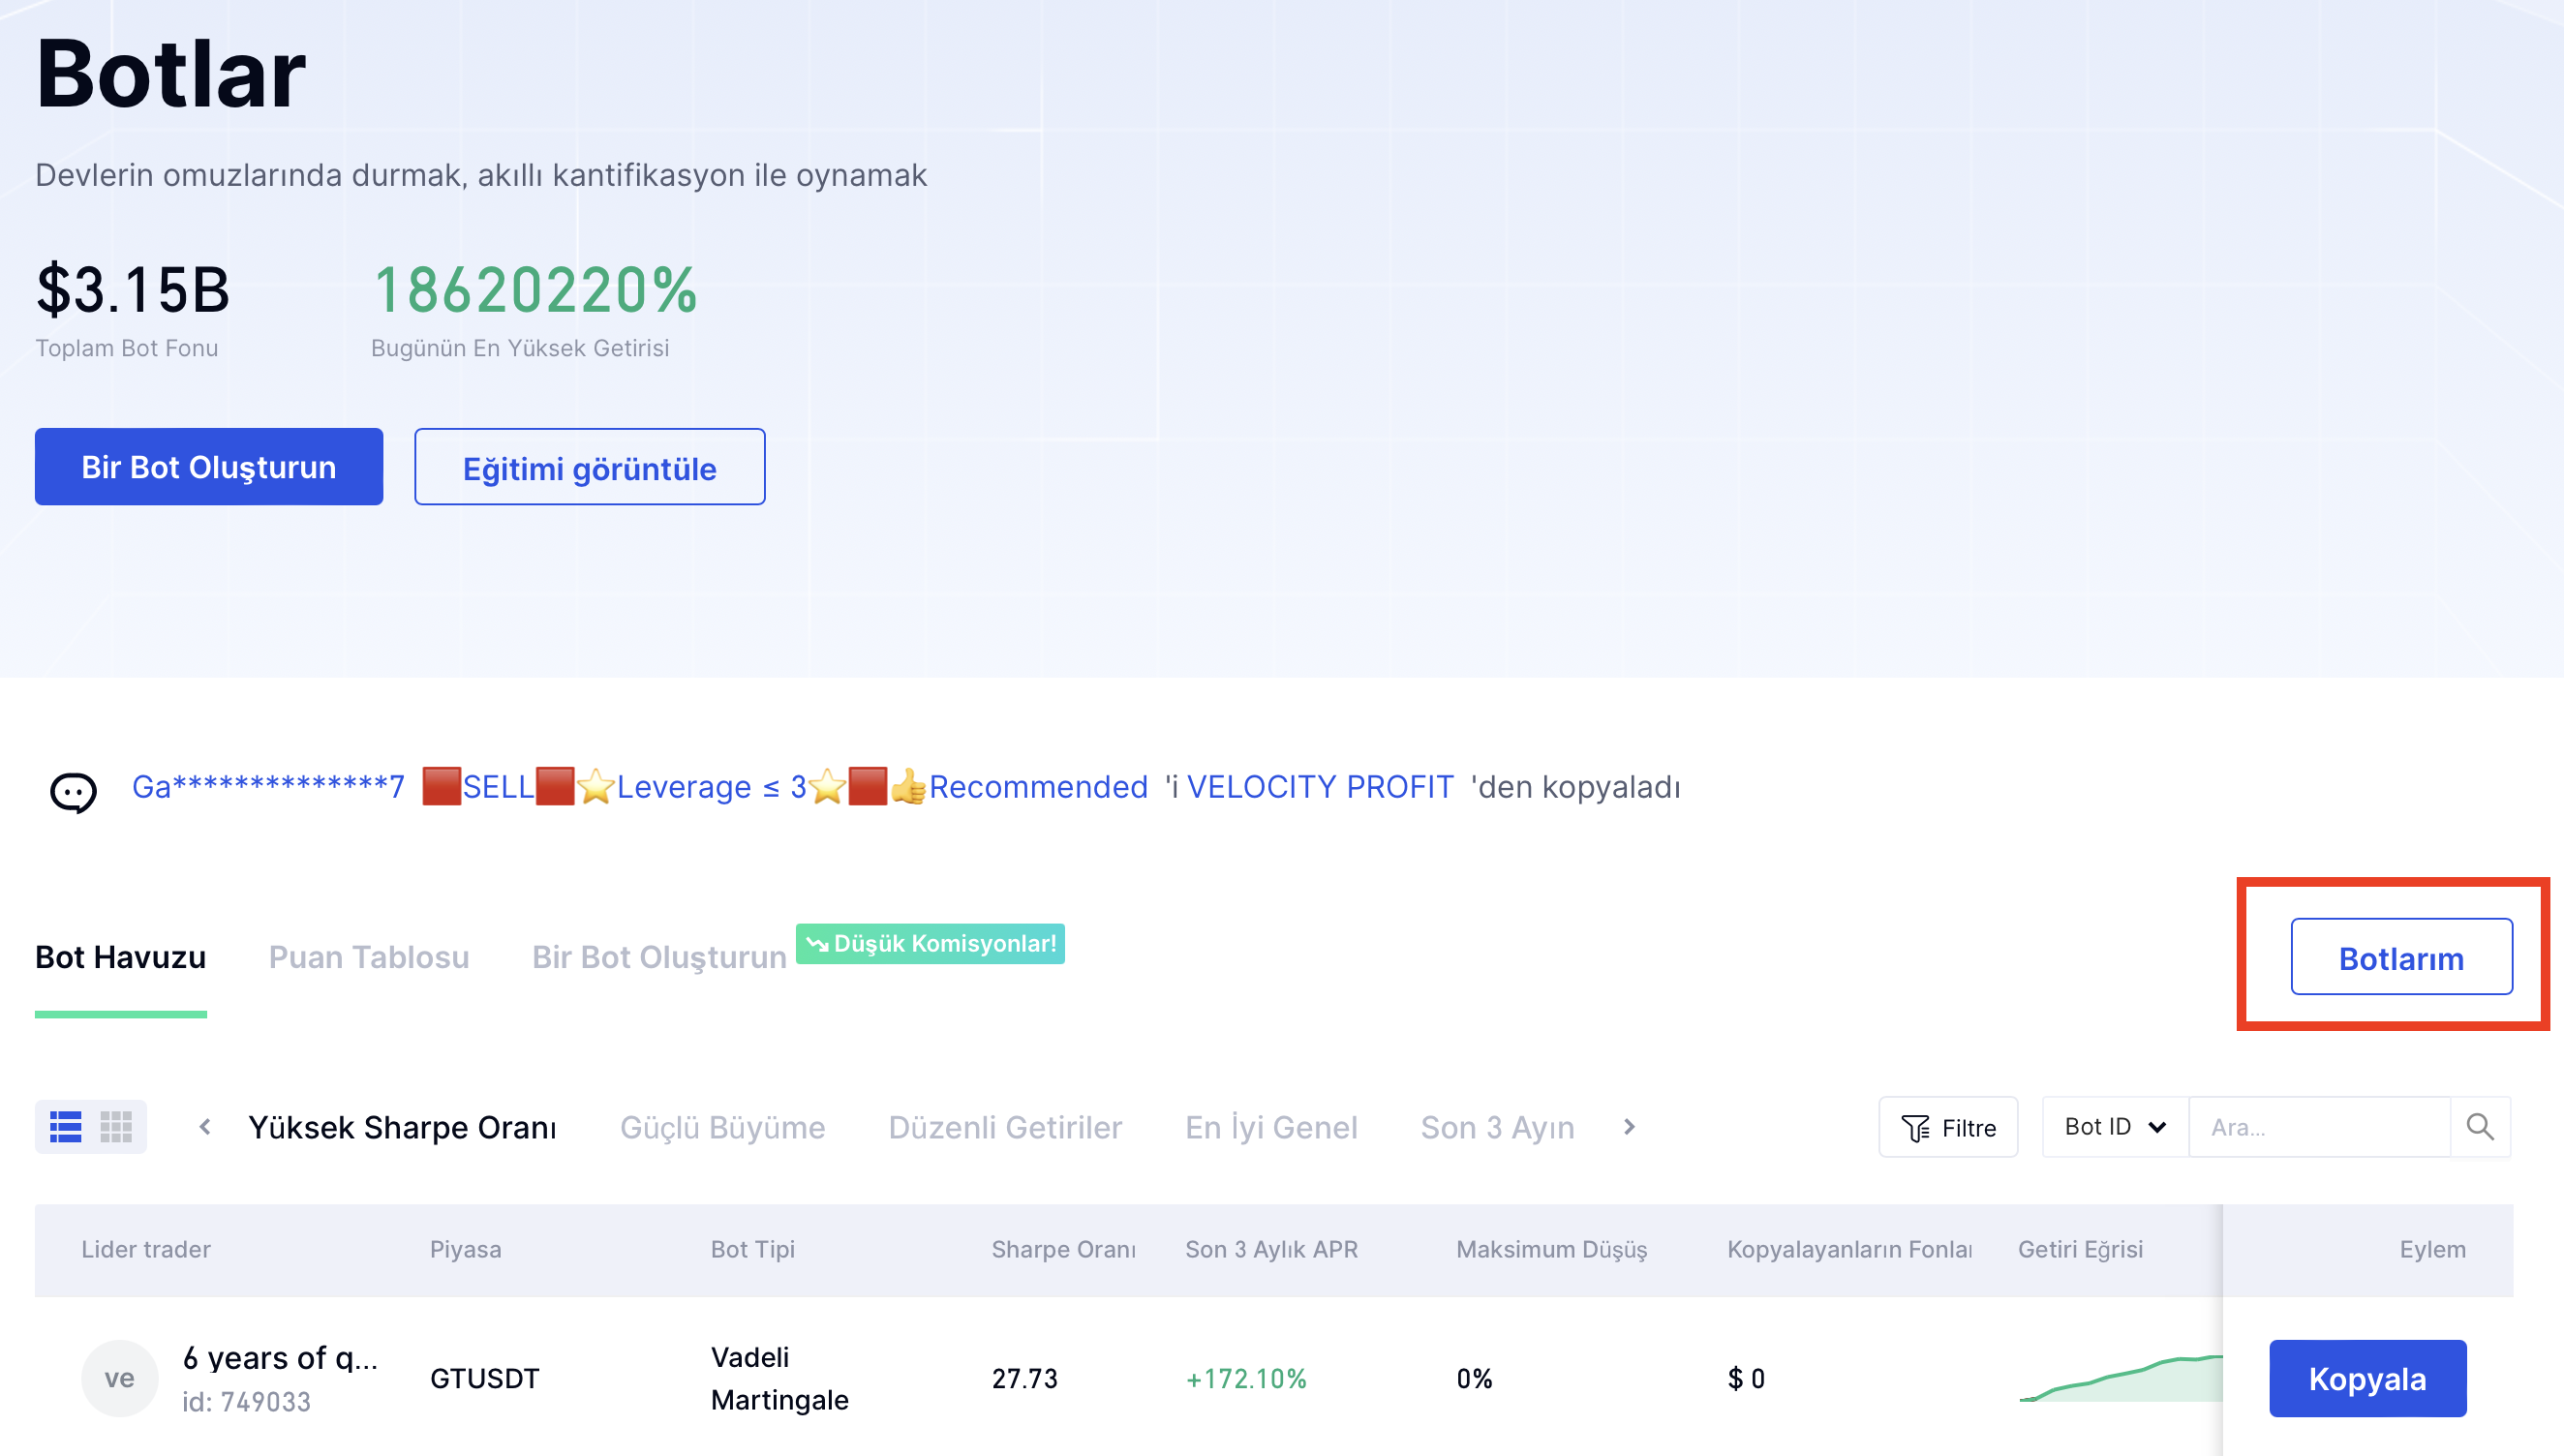Click the 've' trader avatar
This screenshot has height=1456, width=2564.
[x=119, y=1378]
